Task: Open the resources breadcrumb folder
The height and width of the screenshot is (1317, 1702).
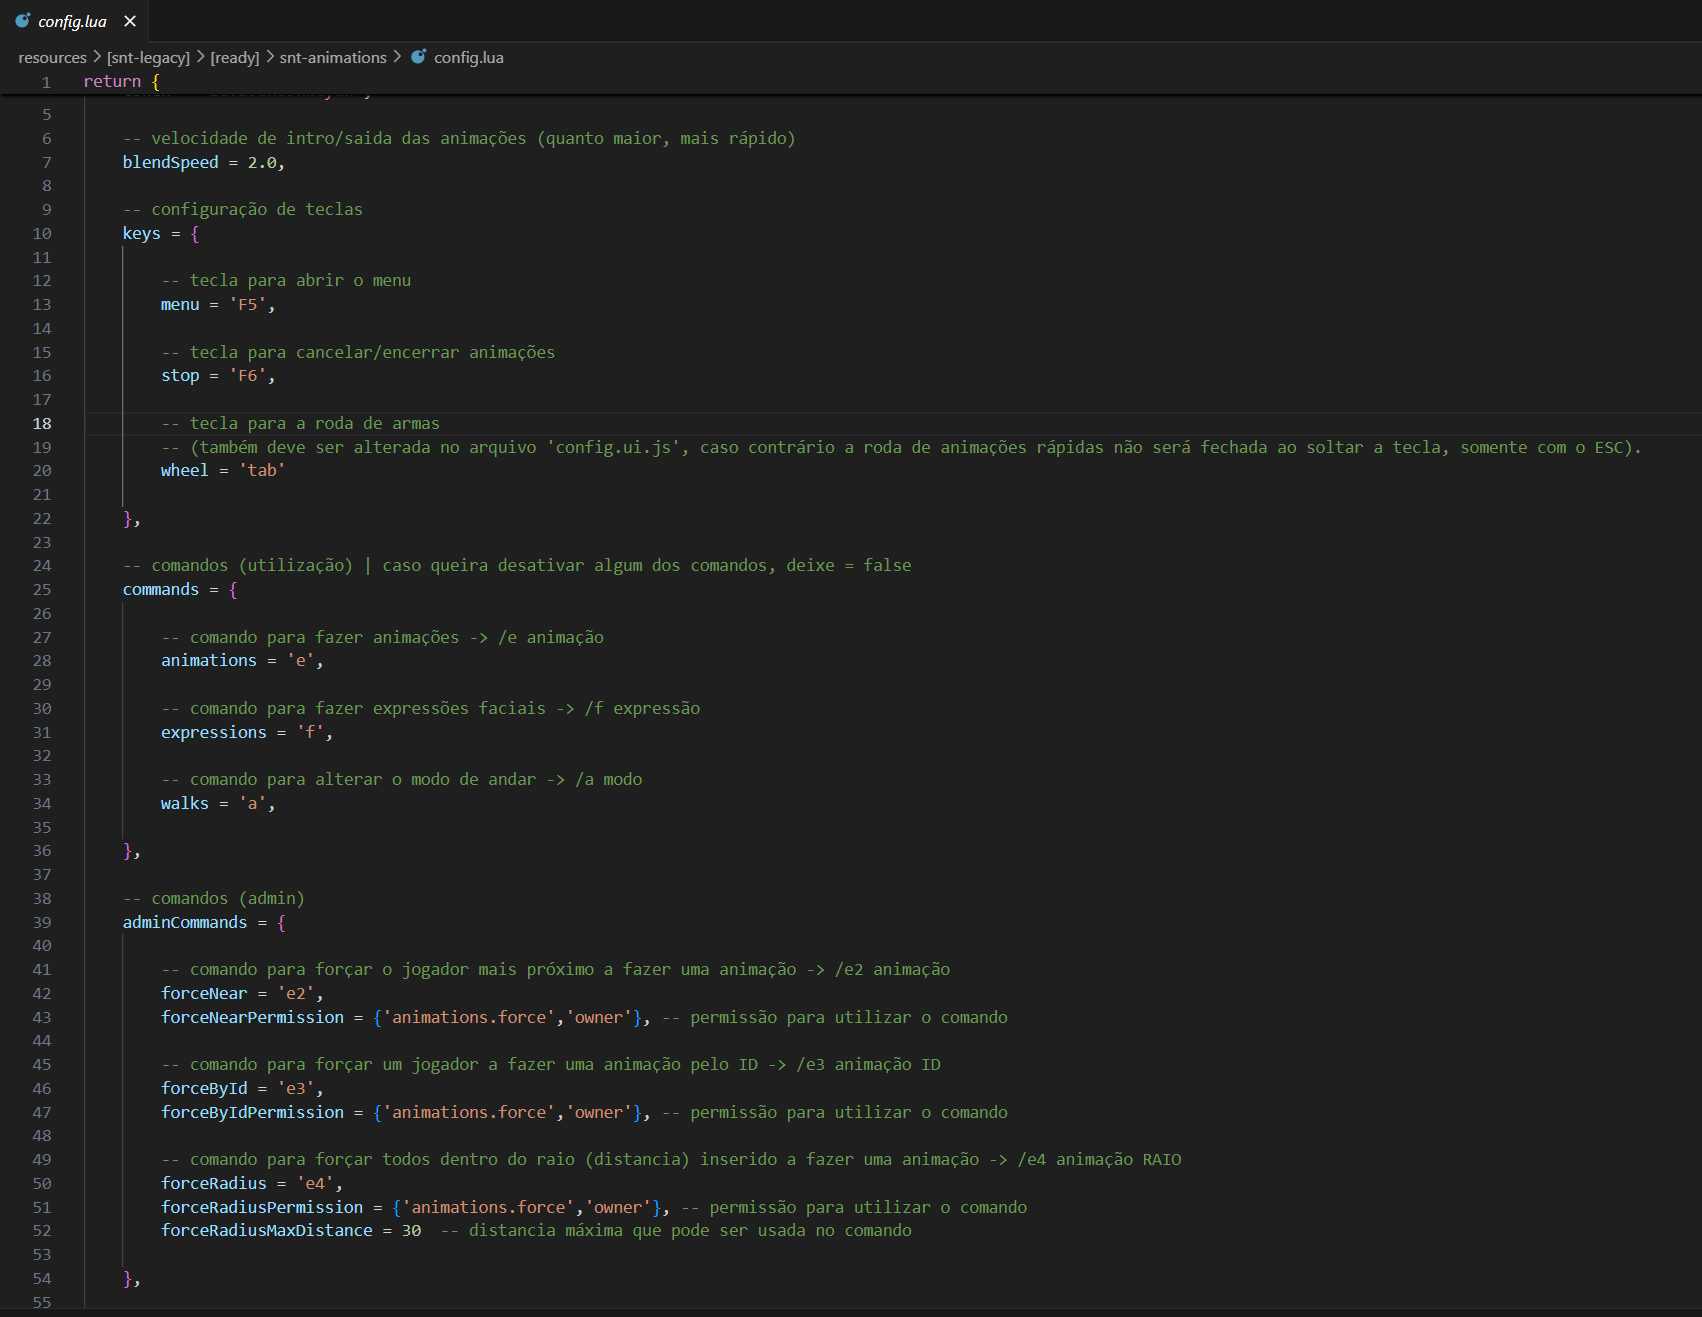Action: (52, 58)
